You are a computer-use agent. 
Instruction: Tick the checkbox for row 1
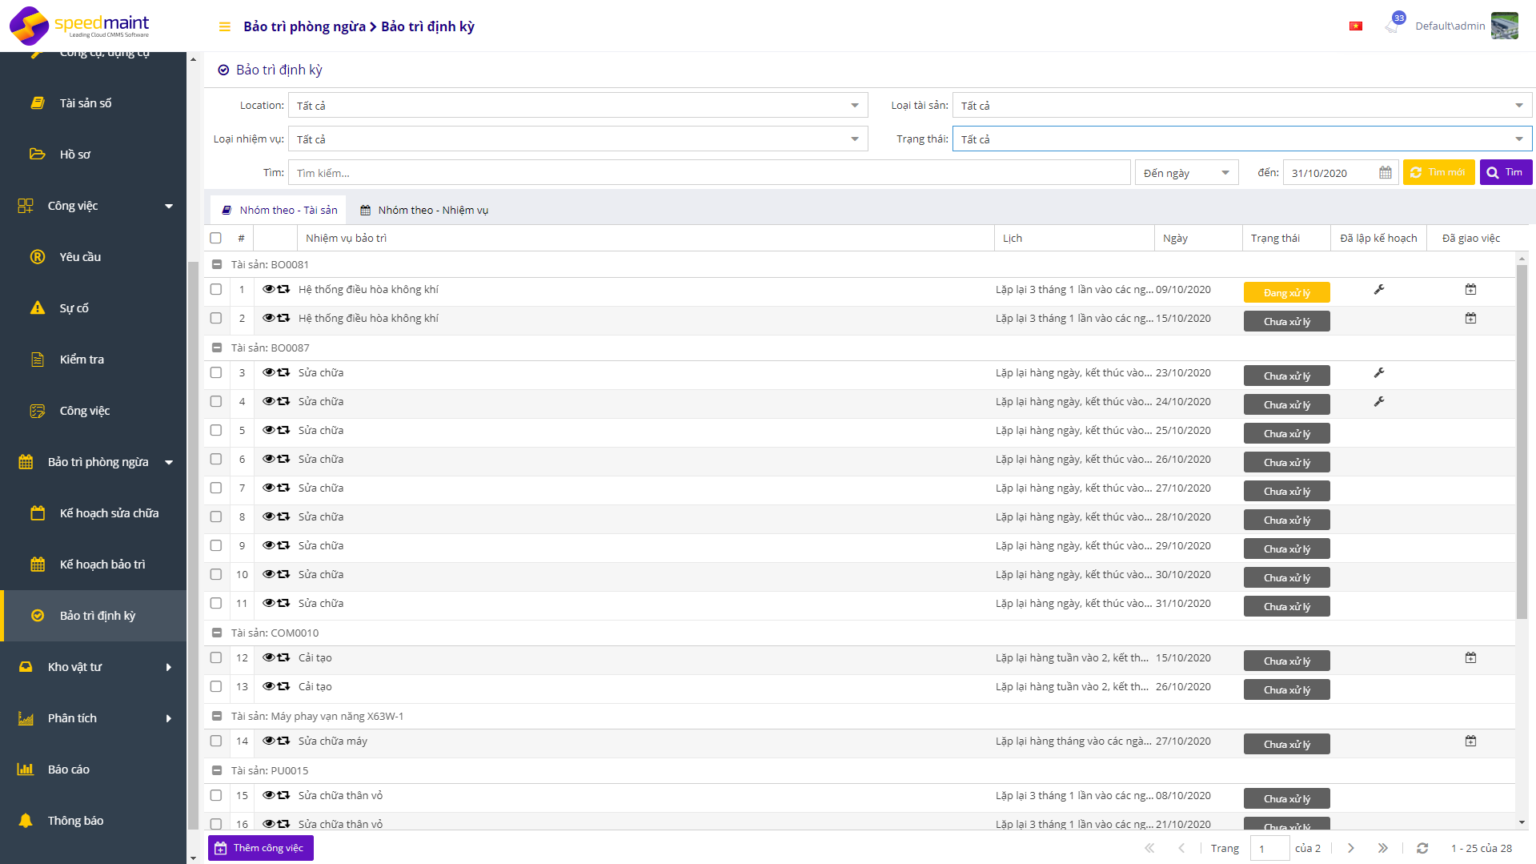pyautogui.click(x=216, y=290)
